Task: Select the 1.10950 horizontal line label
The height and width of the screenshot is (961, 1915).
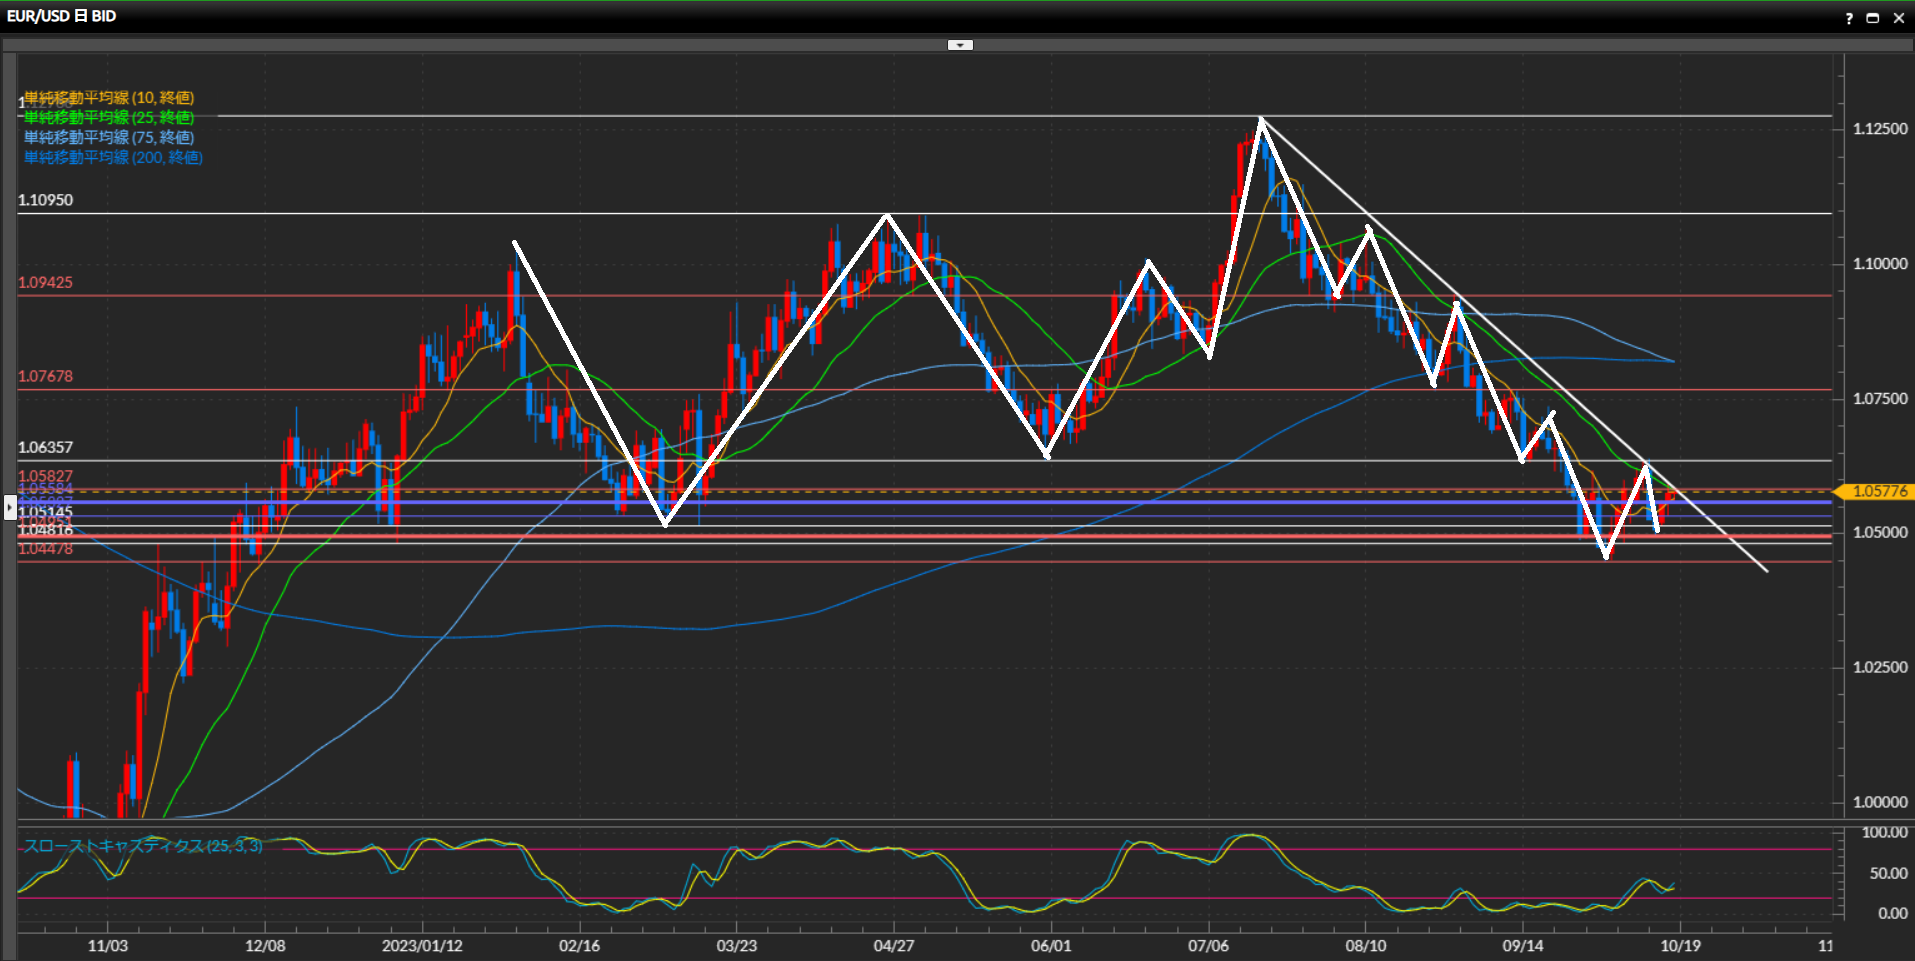Action: tap(46, 200)
